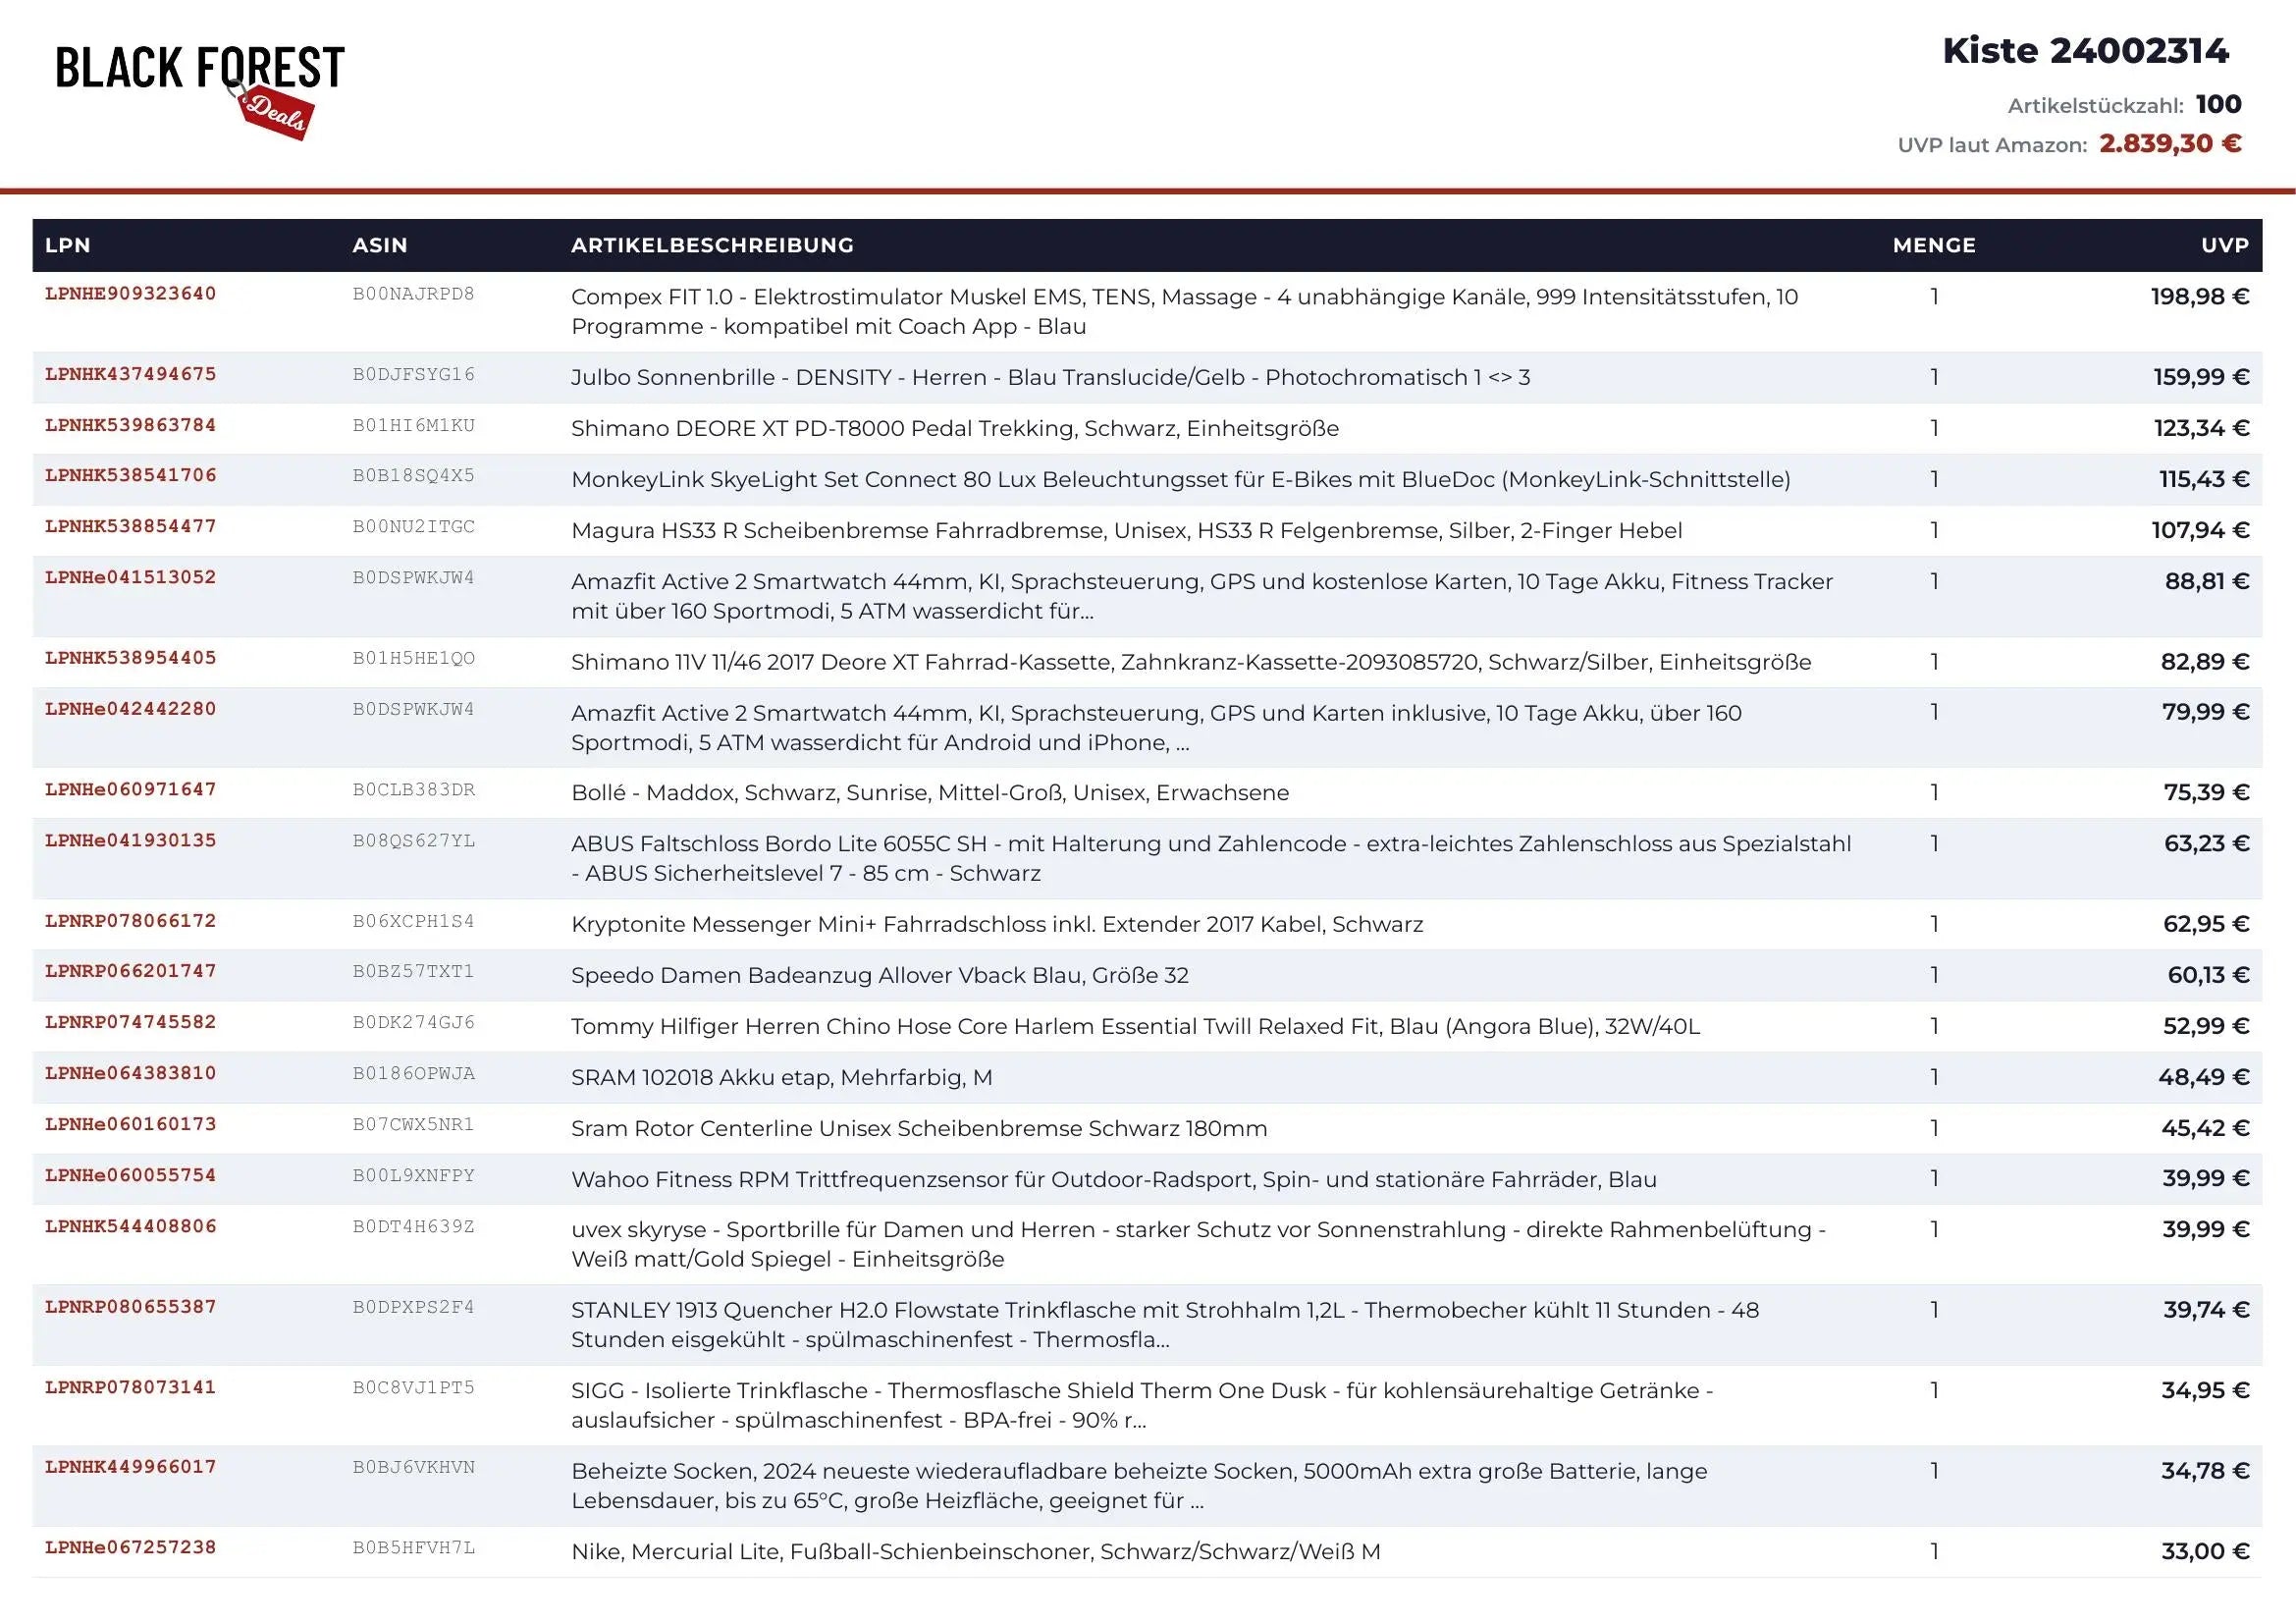Select LPN LPNHK449966017
This screenshot has height=1624, width=2296.
coord(131,1468)
